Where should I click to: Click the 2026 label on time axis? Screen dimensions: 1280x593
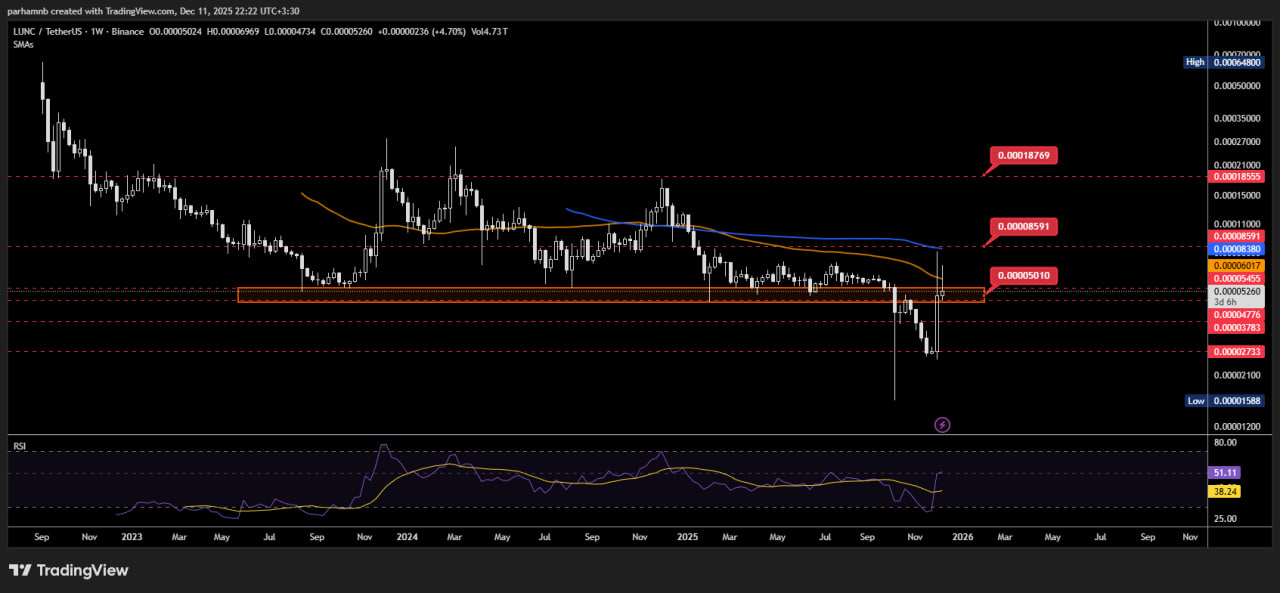pyautogui.click(x=961, y=537)
